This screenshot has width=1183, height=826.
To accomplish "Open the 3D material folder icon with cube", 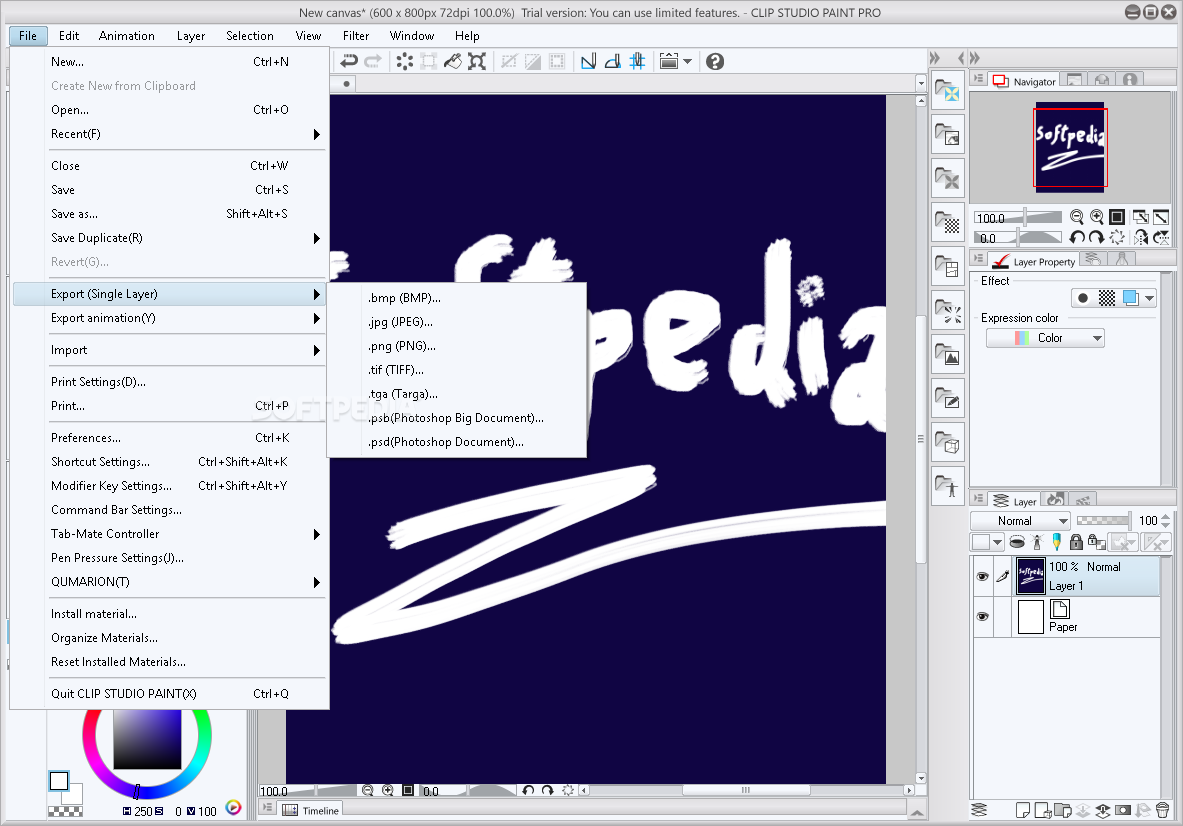I will point(948,442).
